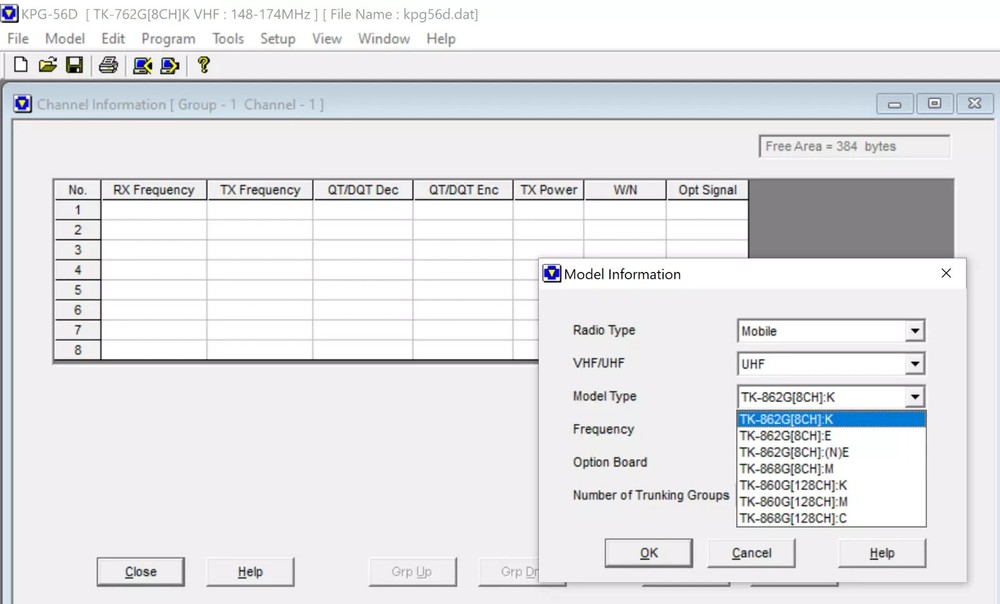Click the New file toolbar icon
The height and width of the screenshot is (604, 1000).
tap(20, 65)
